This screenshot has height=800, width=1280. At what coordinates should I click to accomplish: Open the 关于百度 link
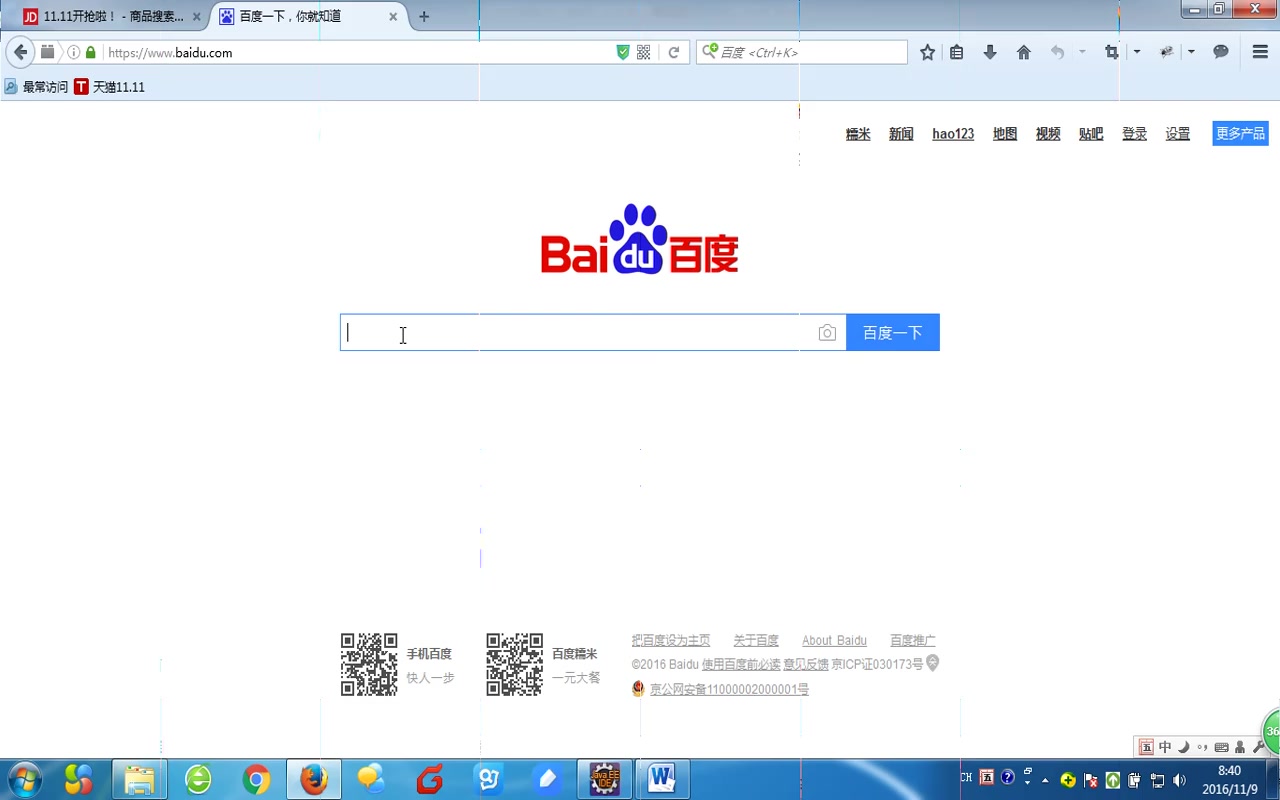click(x=756, y=640)
